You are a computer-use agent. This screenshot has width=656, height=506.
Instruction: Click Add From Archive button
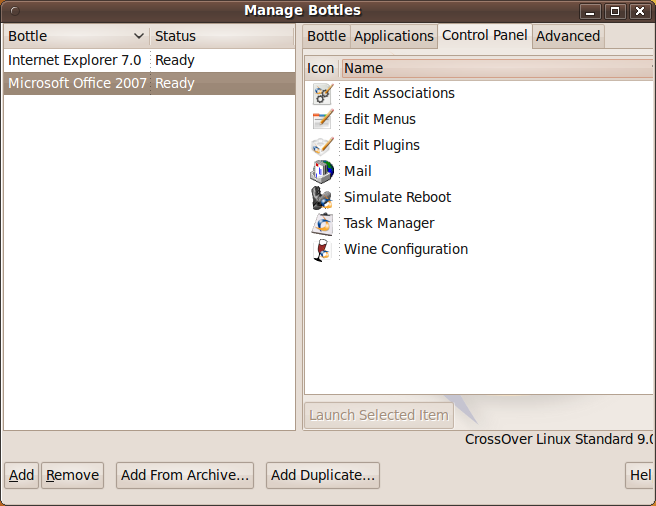tap(185, 476)
